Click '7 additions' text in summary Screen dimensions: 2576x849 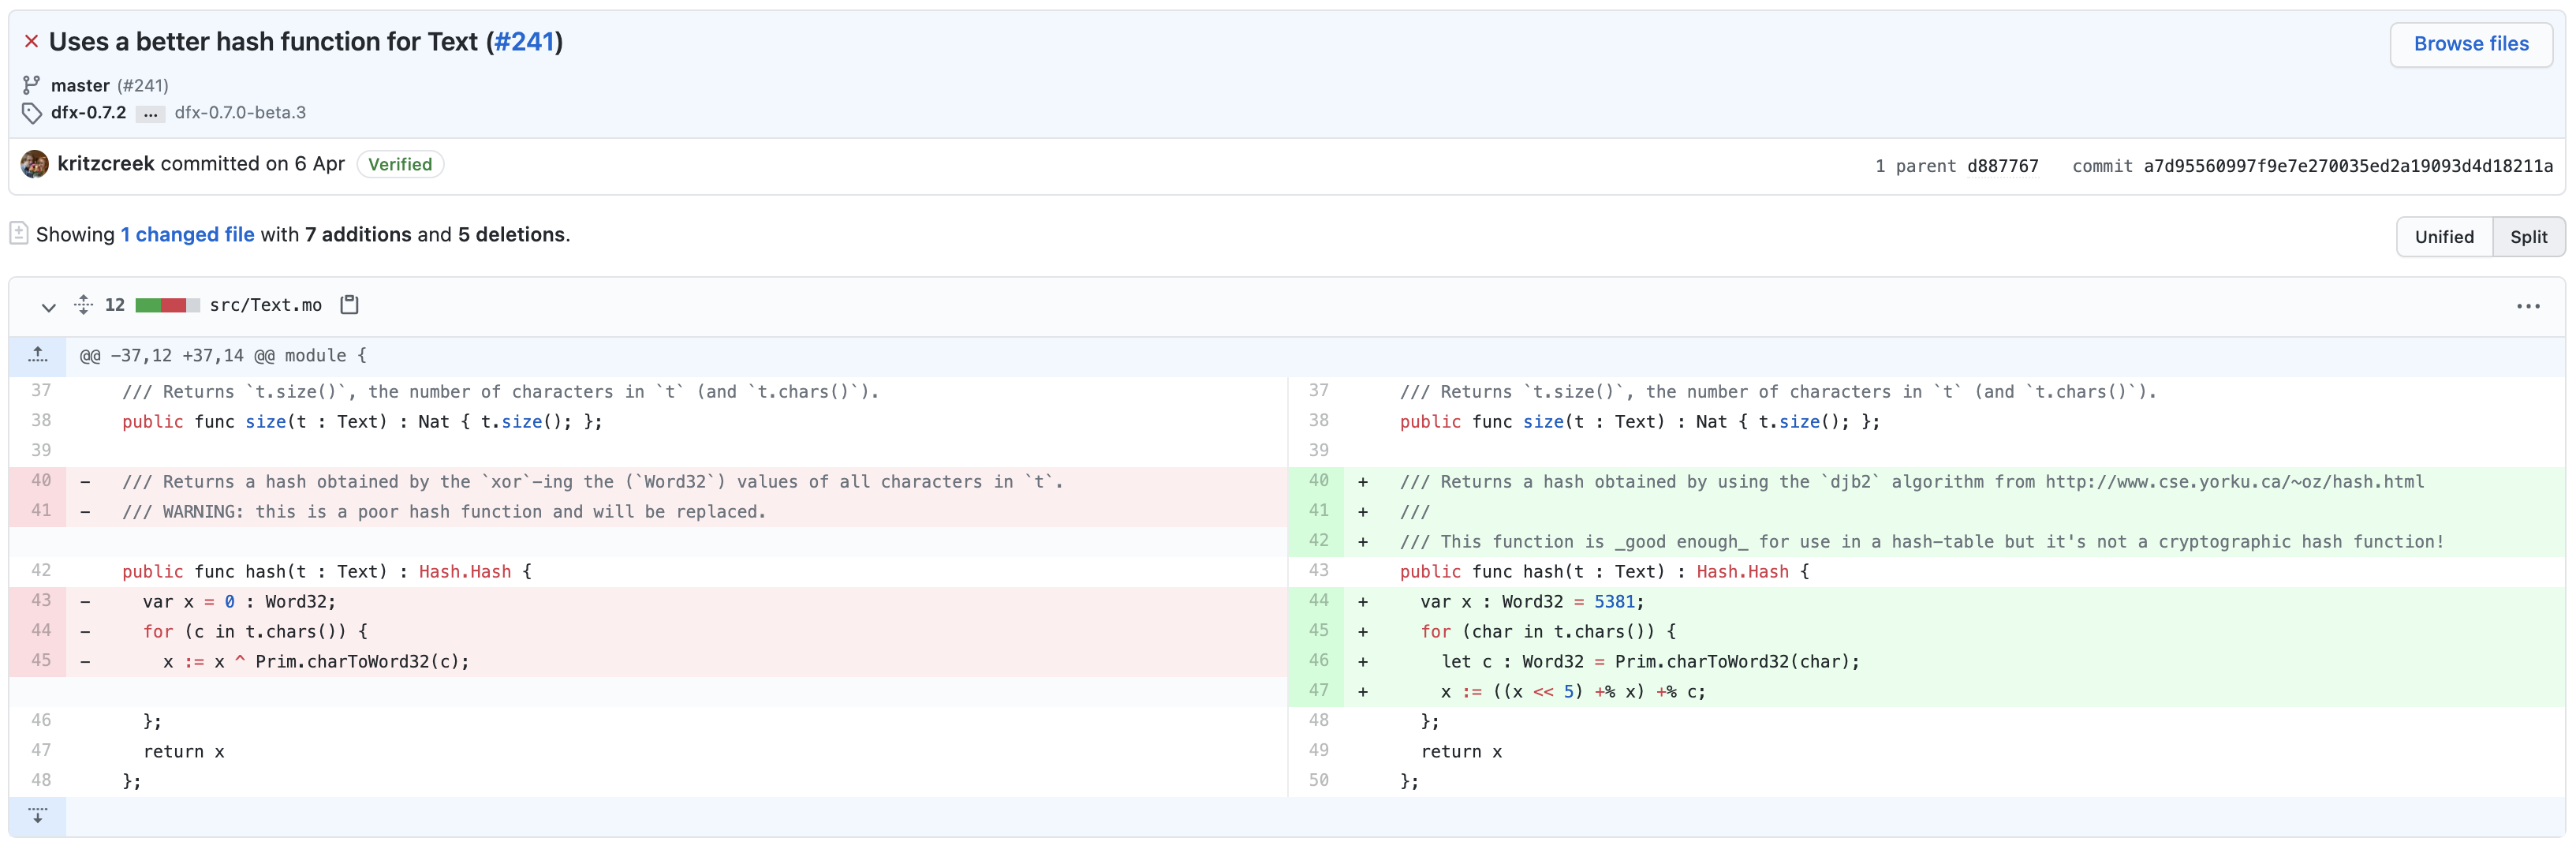pyautogui.click(x=358, y=234)
